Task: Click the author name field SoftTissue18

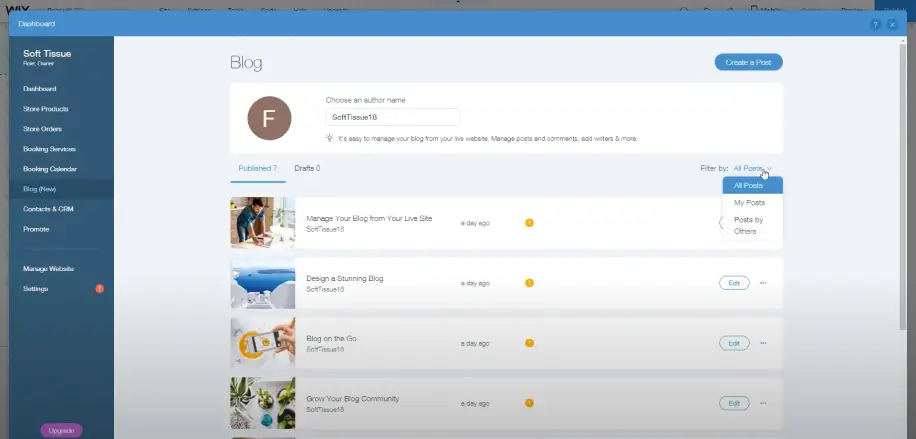Action: coord(393,117)
